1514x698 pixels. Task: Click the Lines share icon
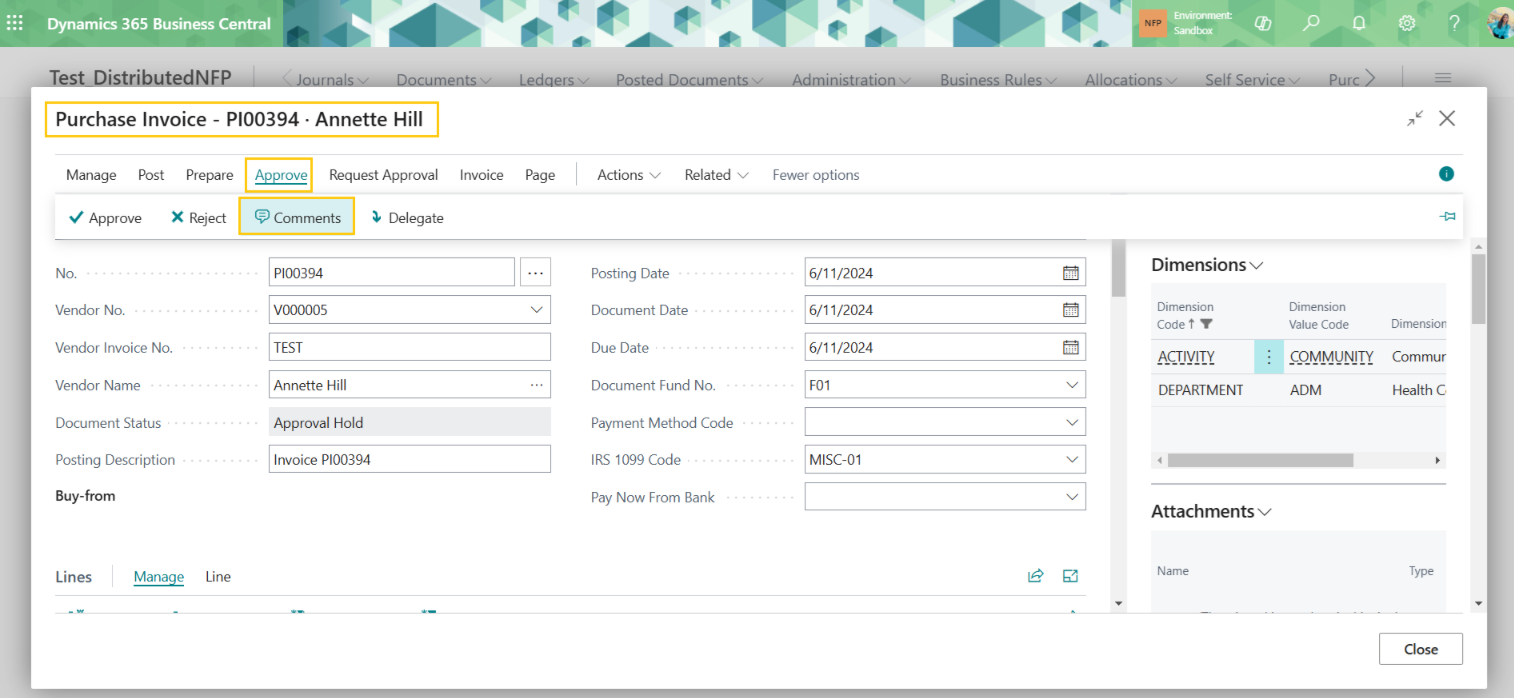coord(1036,576)
